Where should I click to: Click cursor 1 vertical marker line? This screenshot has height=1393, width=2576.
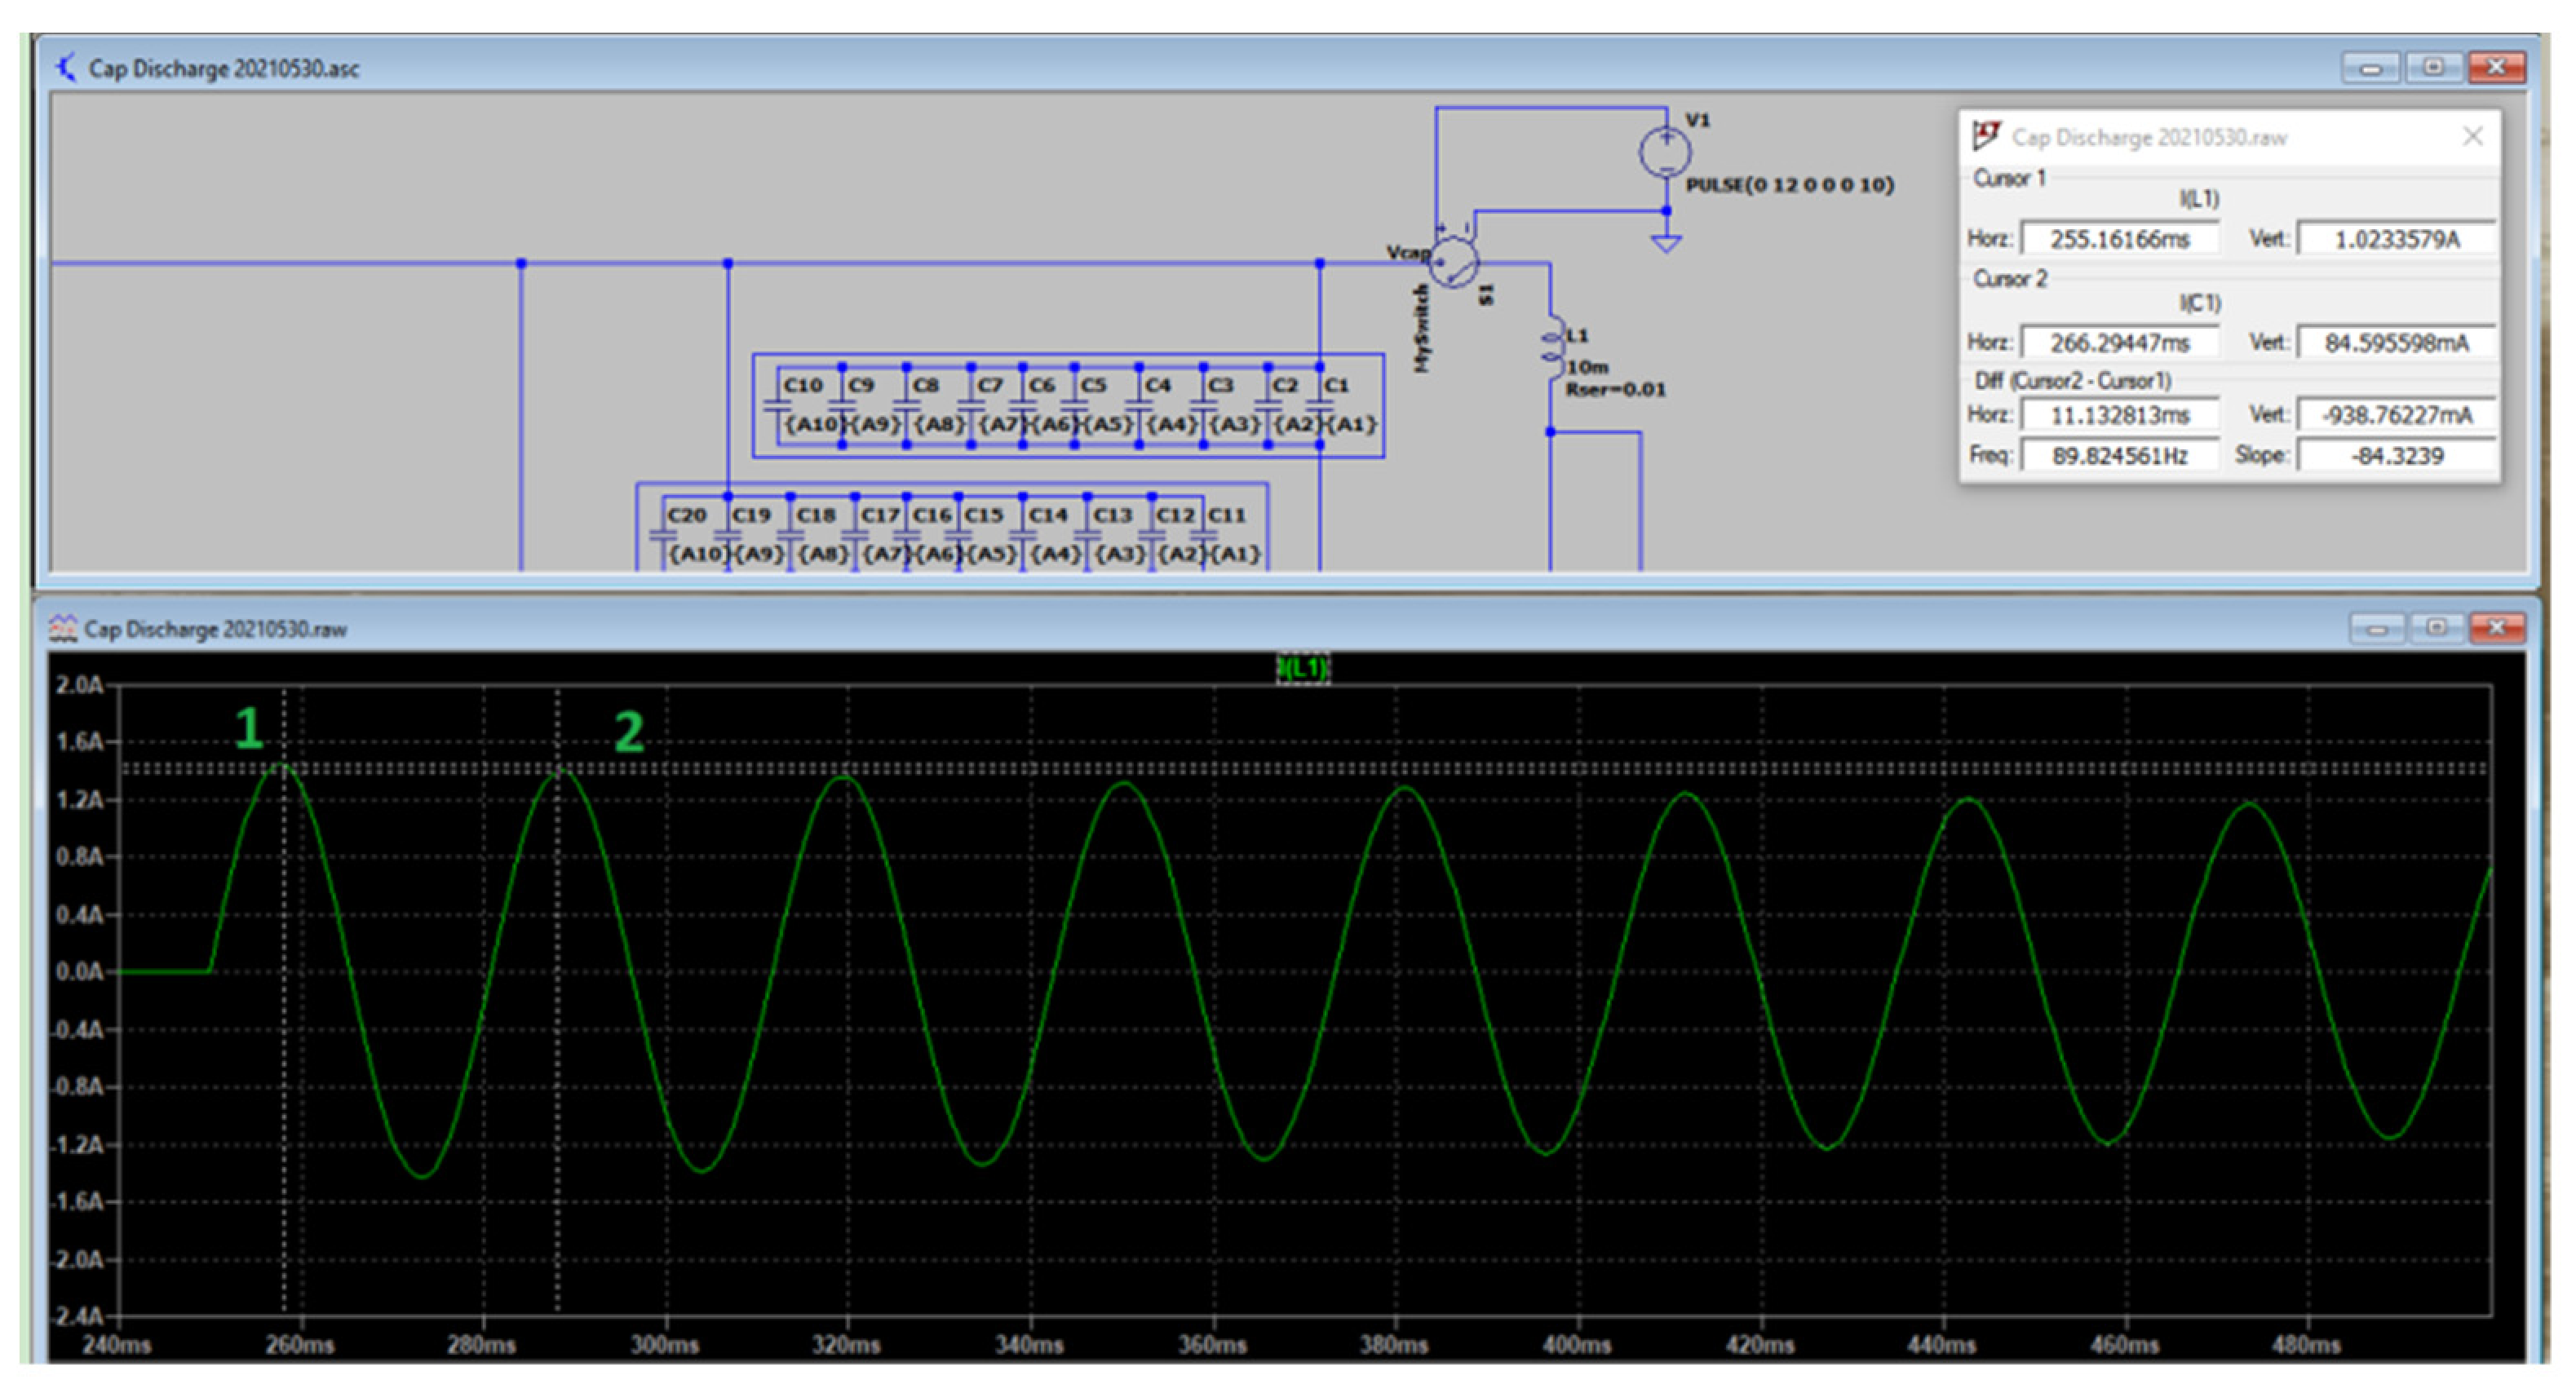pyautogui.click(x=284, y=1000)
